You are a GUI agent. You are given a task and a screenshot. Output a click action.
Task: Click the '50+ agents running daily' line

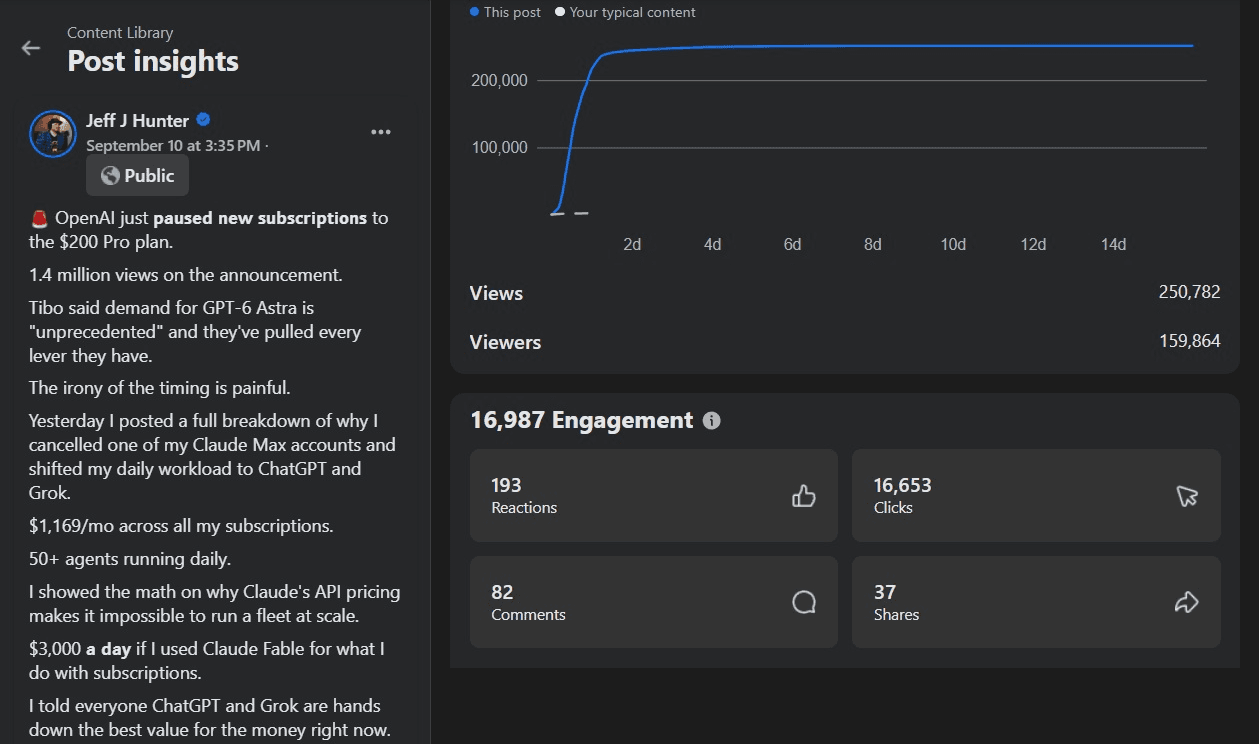tap(130, 559)
